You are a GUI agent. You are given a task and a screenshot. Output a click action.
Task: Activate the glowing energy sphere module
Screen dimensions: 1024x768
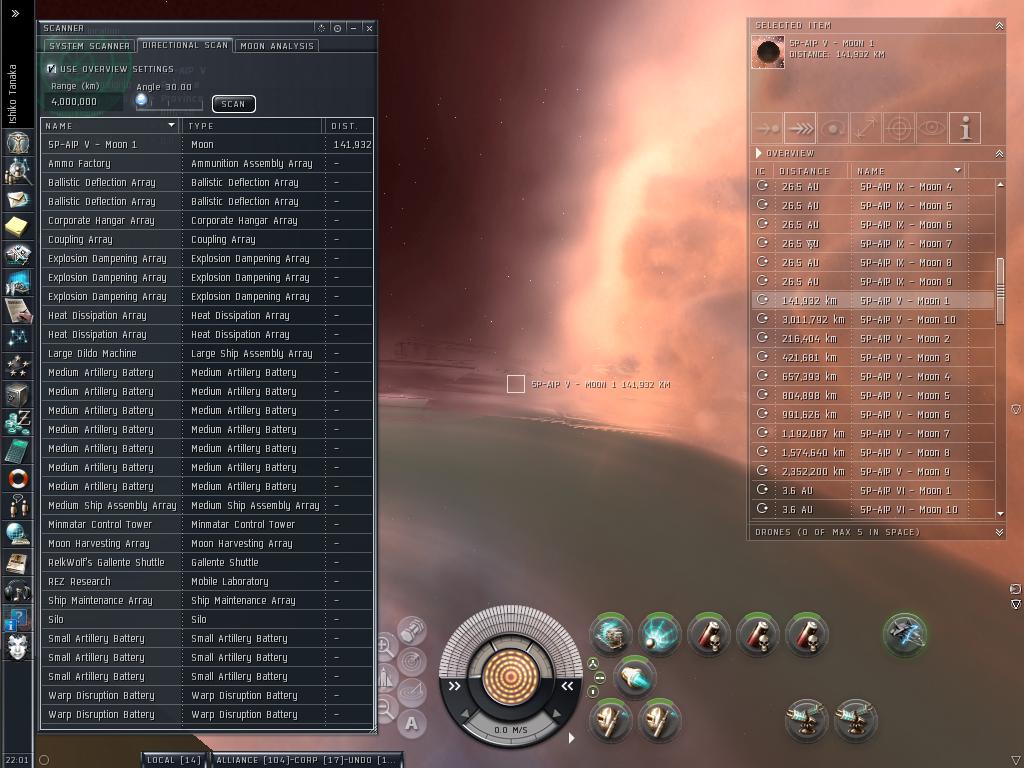pos(660,633)
